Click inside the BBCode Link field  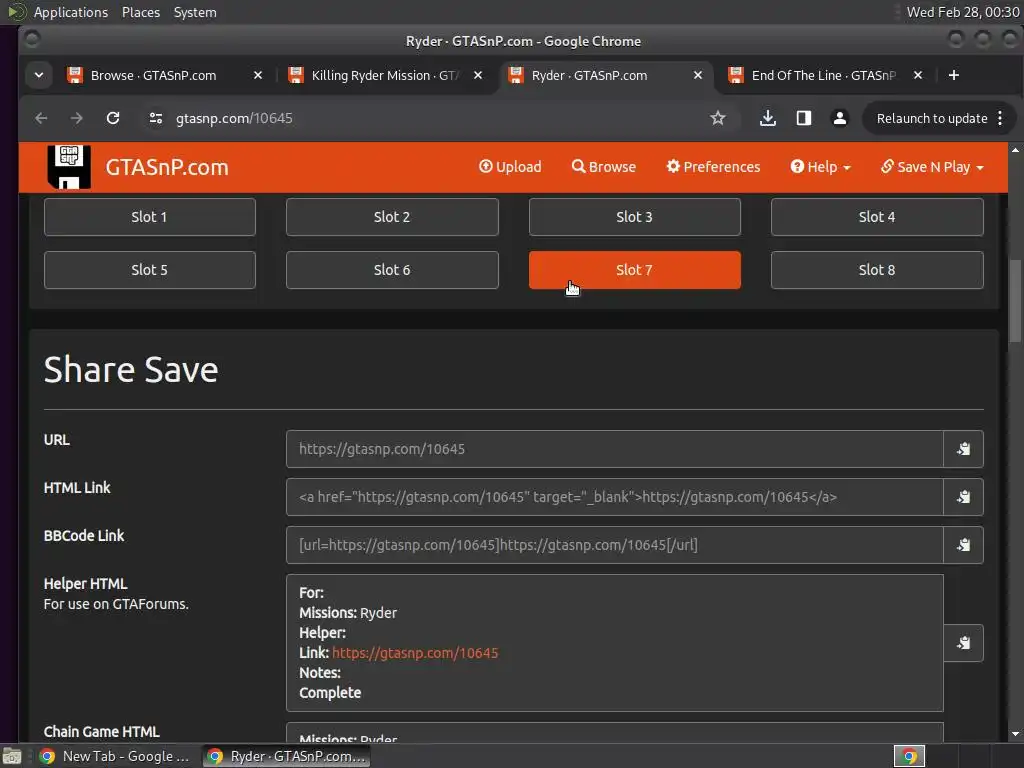point(615,545)
